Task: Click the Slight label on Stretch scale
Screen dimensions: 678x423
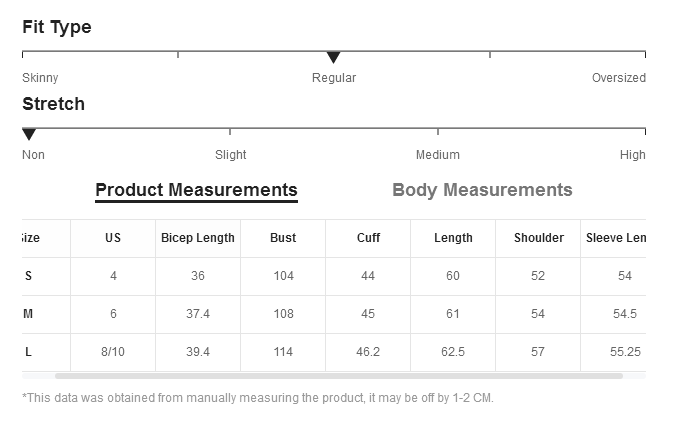Action: pos(230,155)
